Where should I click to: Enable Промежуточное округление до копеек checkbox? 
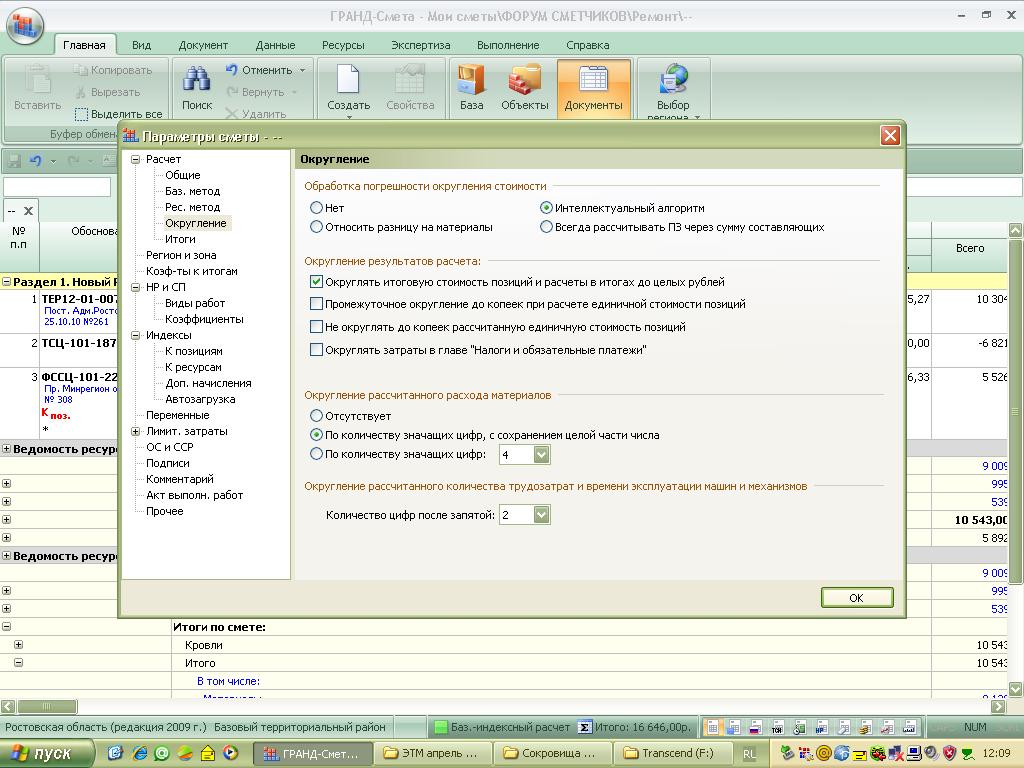coord(317,304)
